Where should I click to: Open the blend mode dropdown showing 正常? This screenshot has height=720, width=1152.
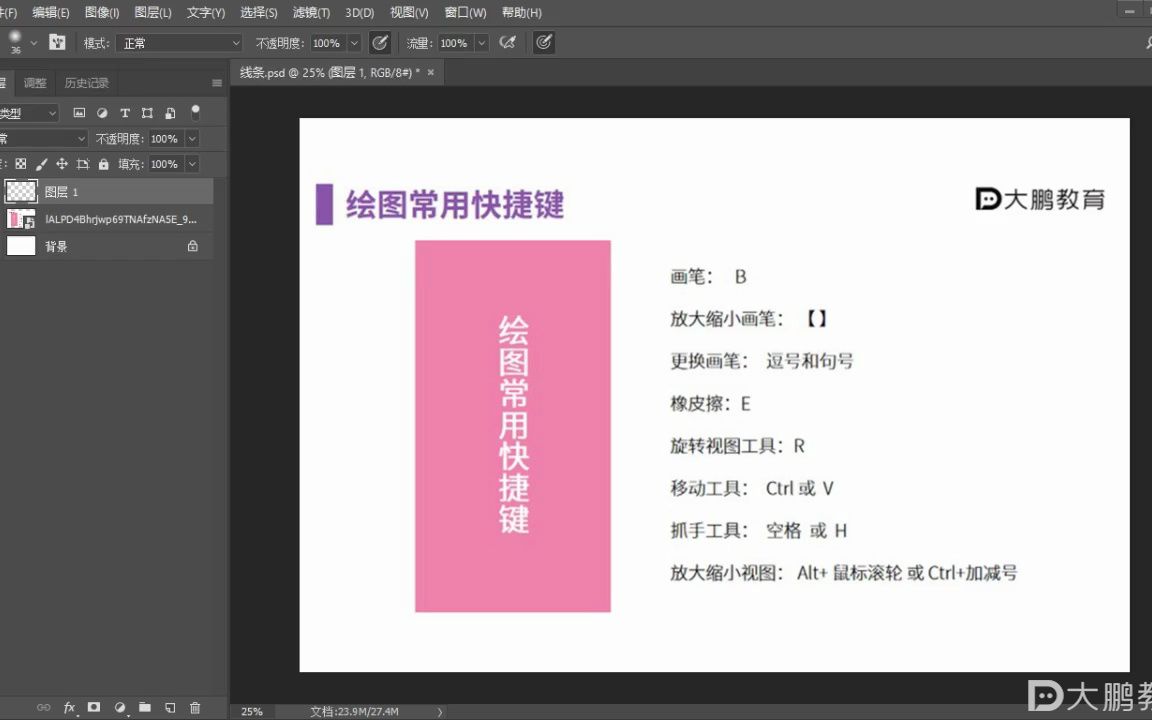[178, 43]
